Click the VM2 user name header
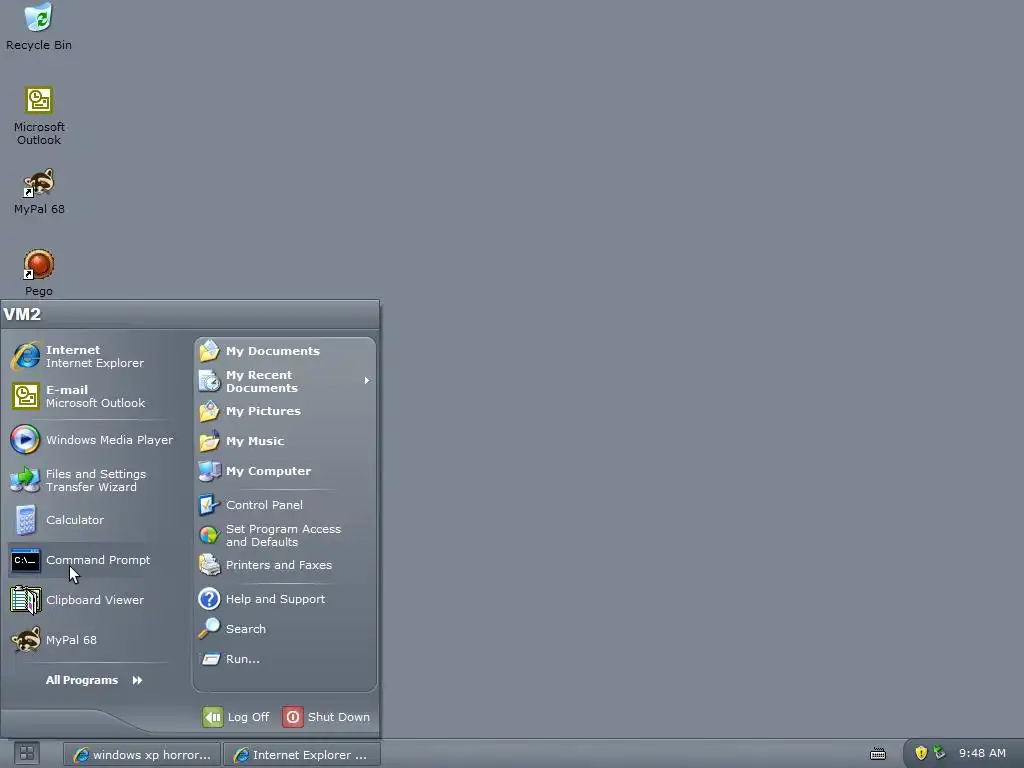This screenshot has width=1024, height=768. coord(22,314)
